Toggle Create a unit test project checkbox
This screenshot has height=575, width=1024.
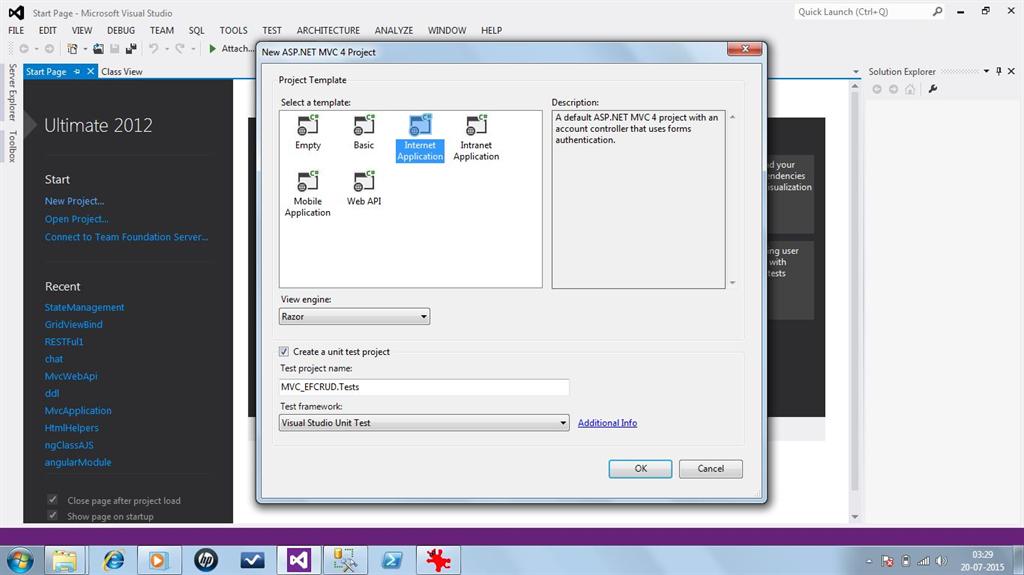coord(284,352)
